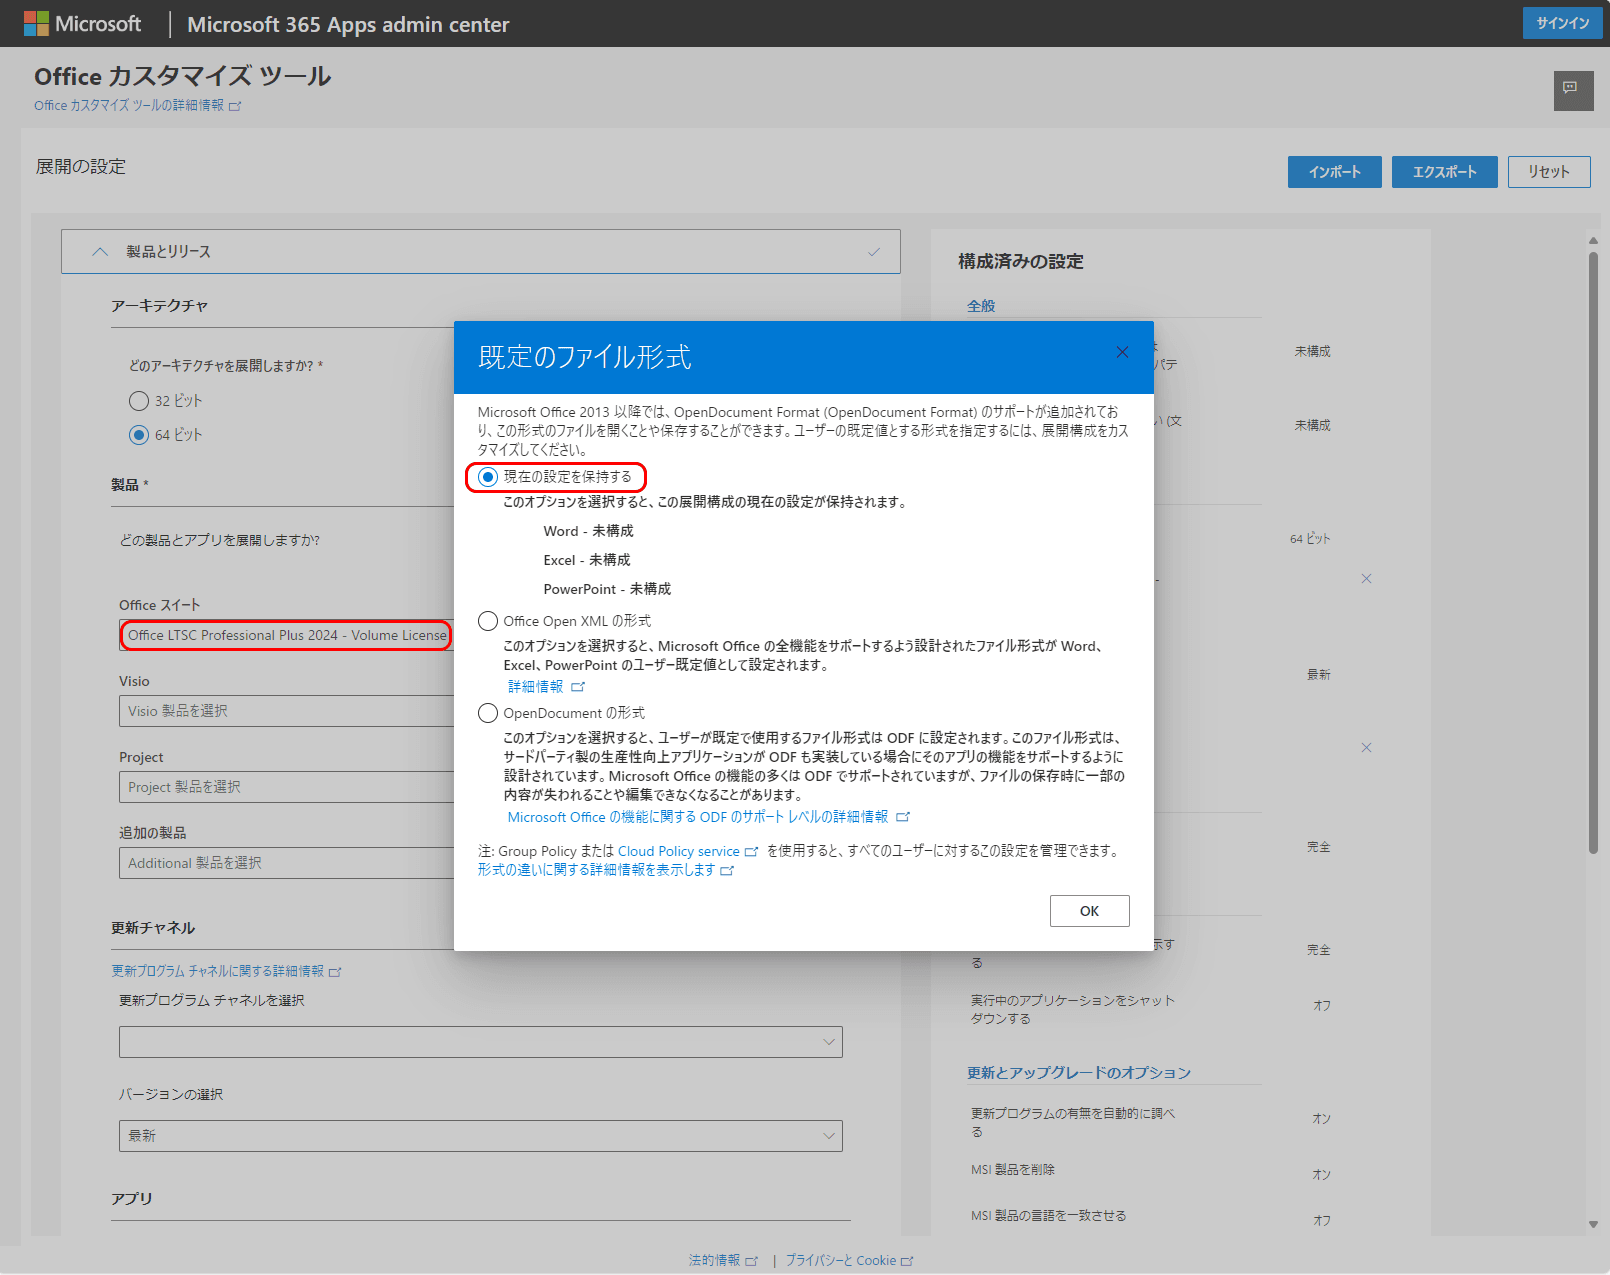Open the Visio 製品を選択 dropdown
Viewport: 1610px width, 1275px height.
coord(287,711)
